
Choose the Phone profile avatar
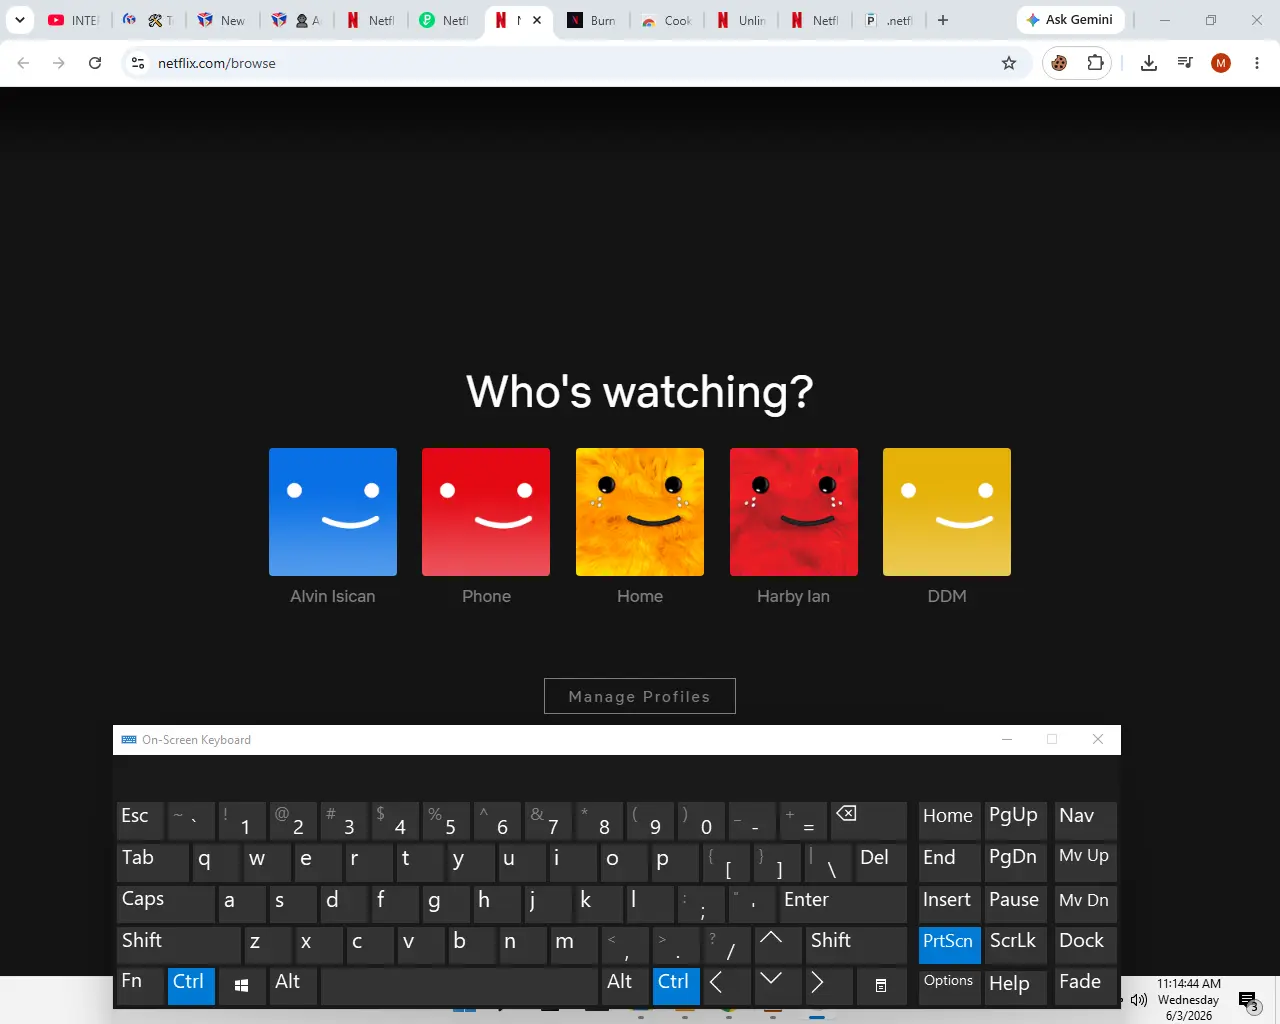coord(486,512)
